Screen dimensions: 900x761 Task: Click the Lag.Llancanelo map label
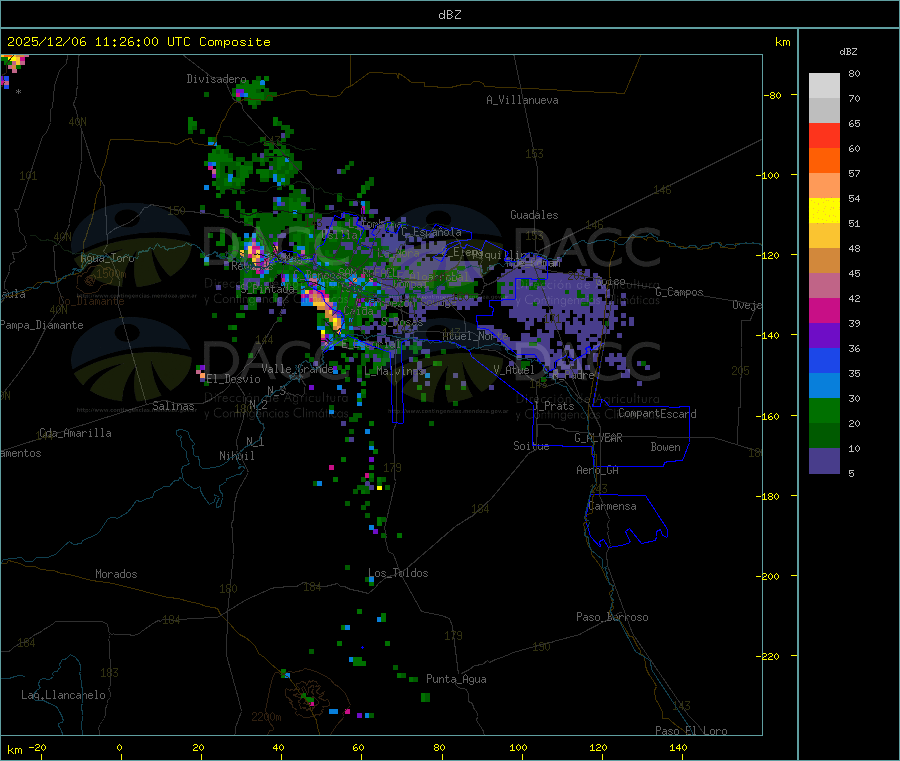[x=63, y=695]
